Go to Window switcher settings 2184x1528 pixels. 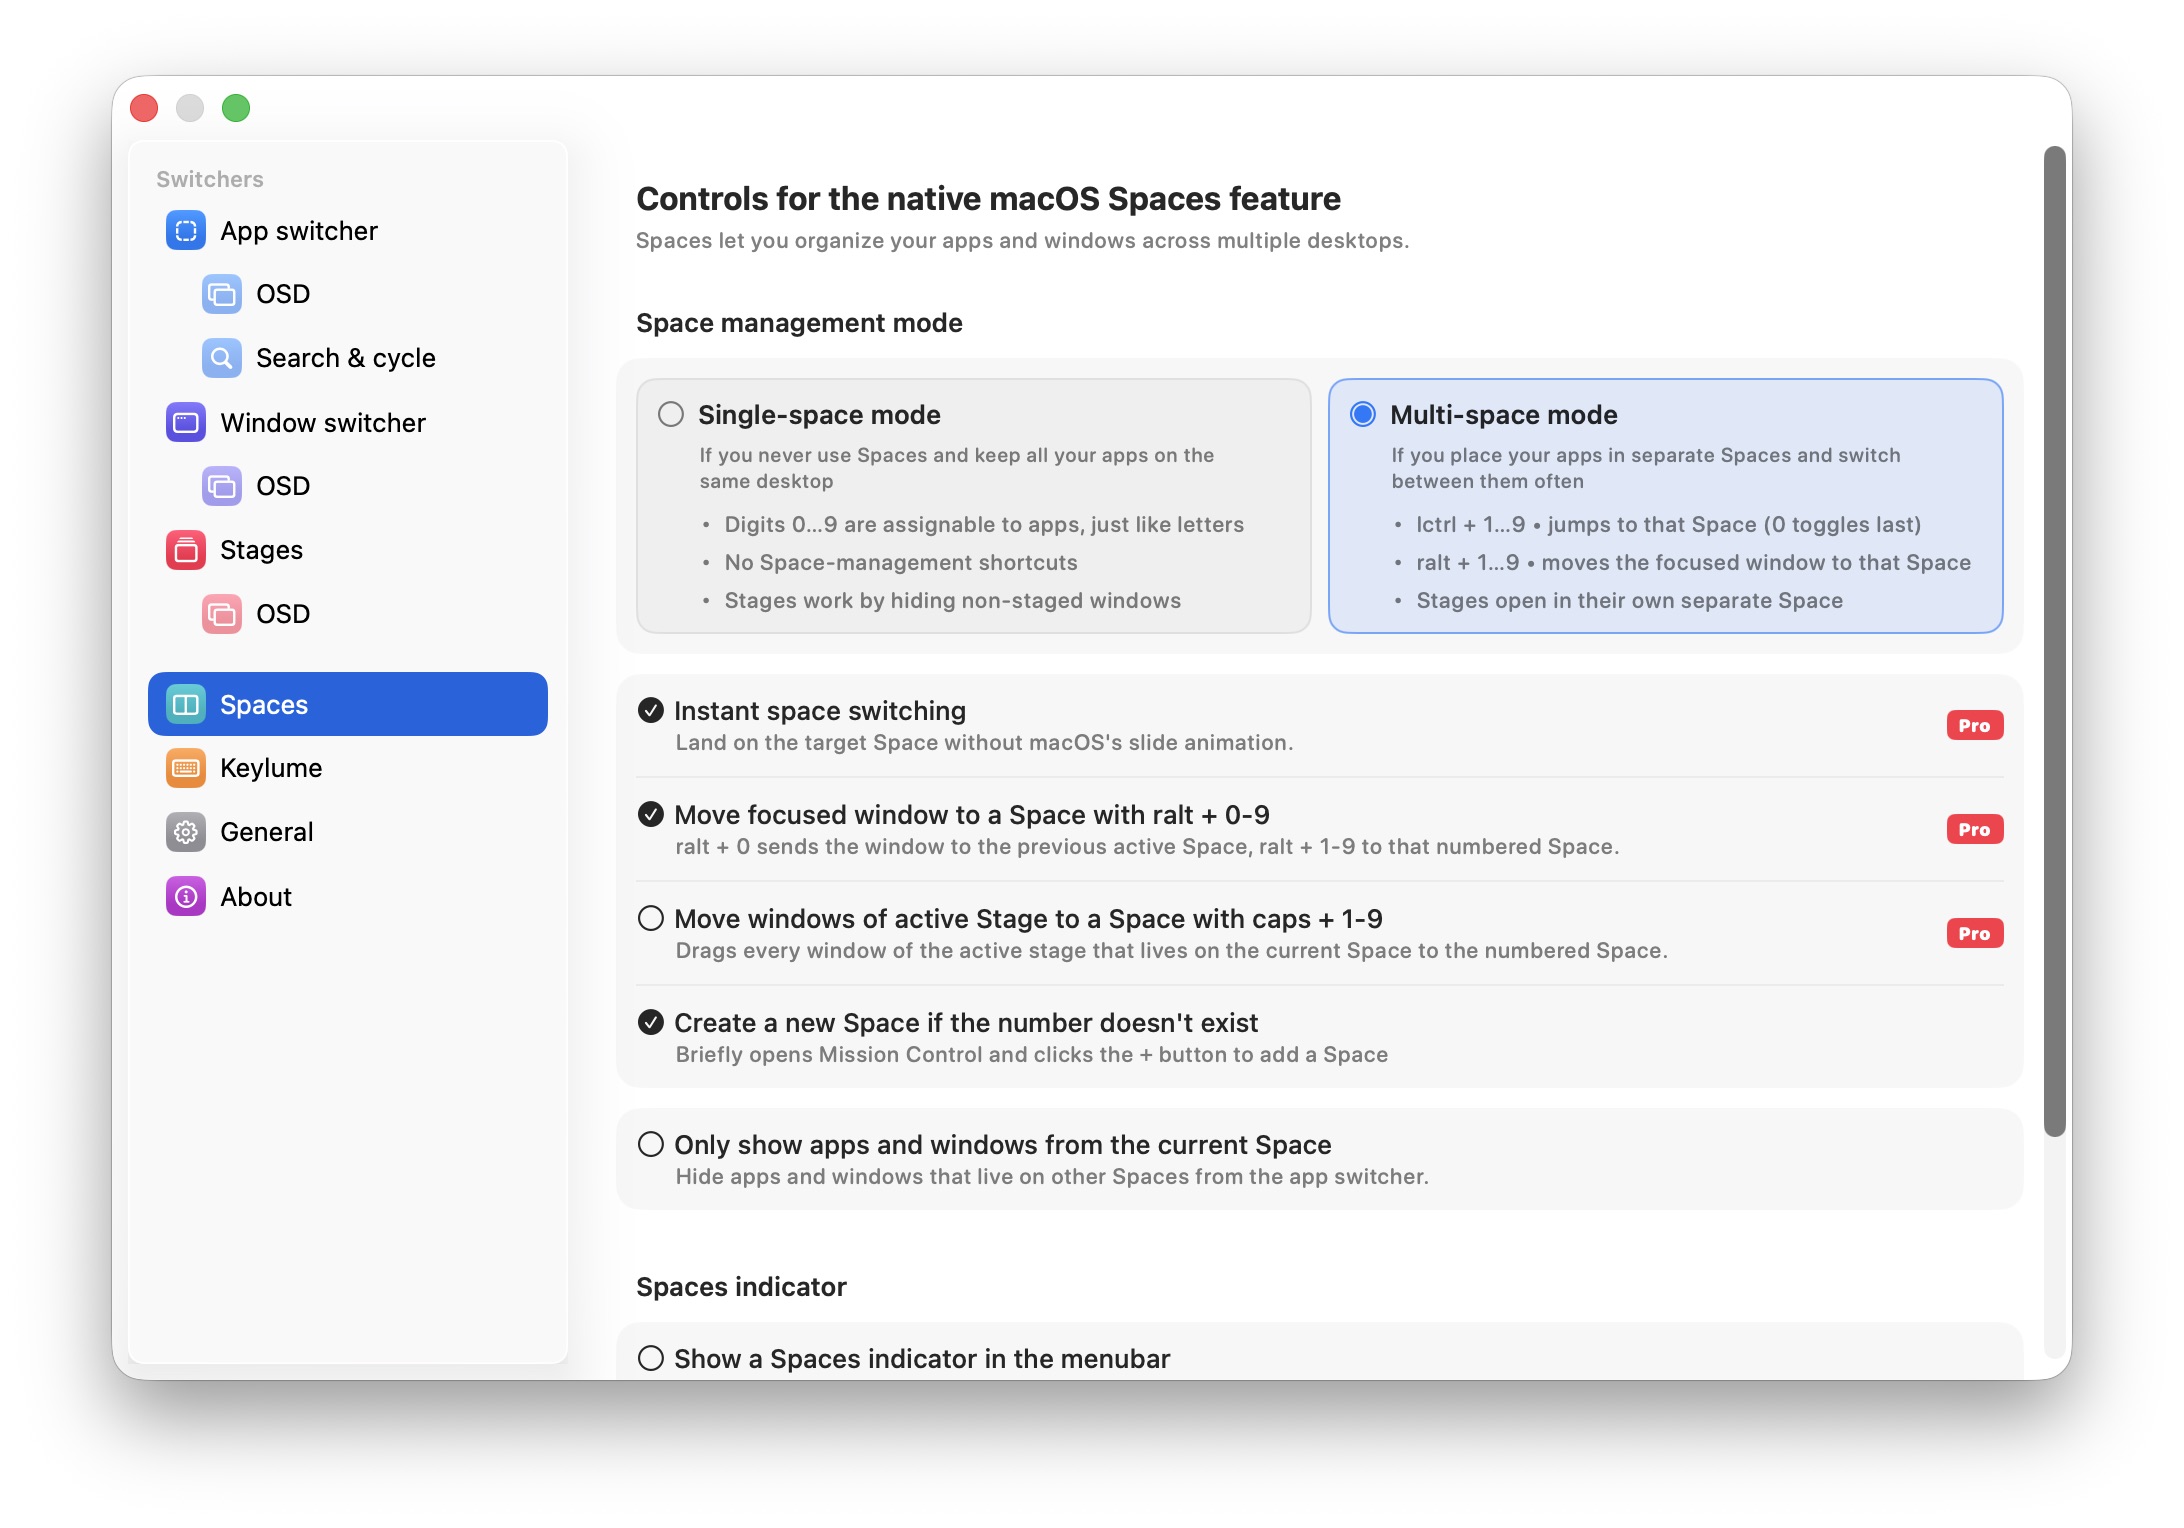tap(323, 423)
